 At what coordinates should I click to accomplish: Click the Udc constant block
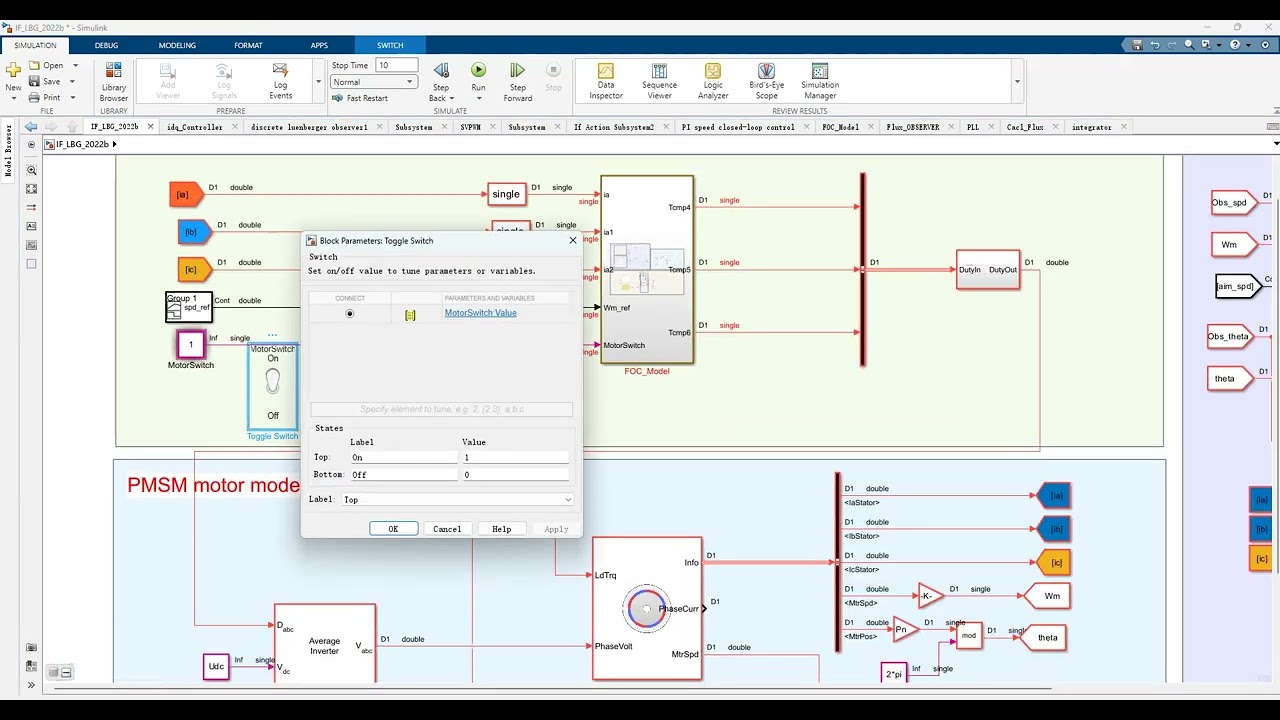[x=216, y=666]
